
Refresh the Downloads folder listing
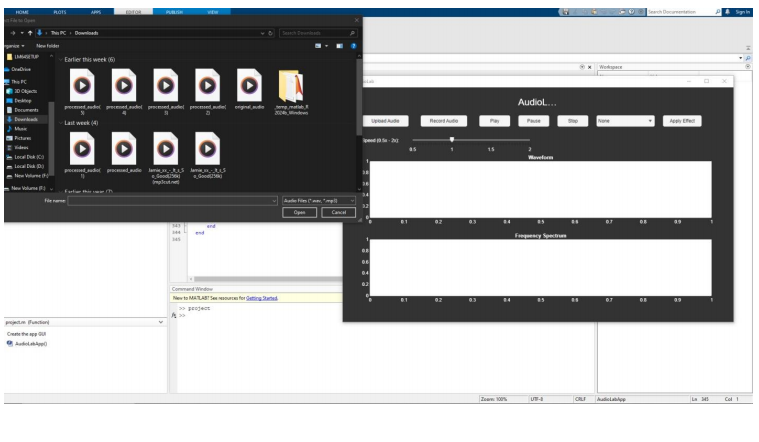coord(271,33)
